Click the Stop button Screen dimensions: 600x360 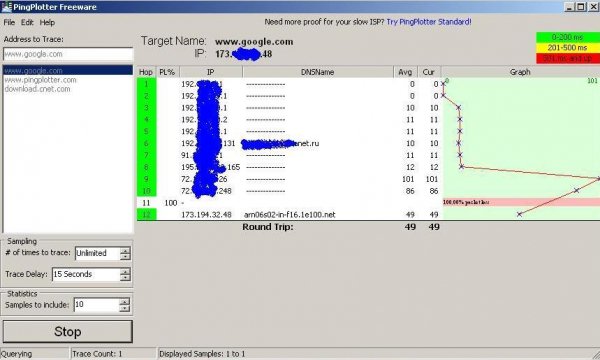pyautogui.click(x=68, y=331)
